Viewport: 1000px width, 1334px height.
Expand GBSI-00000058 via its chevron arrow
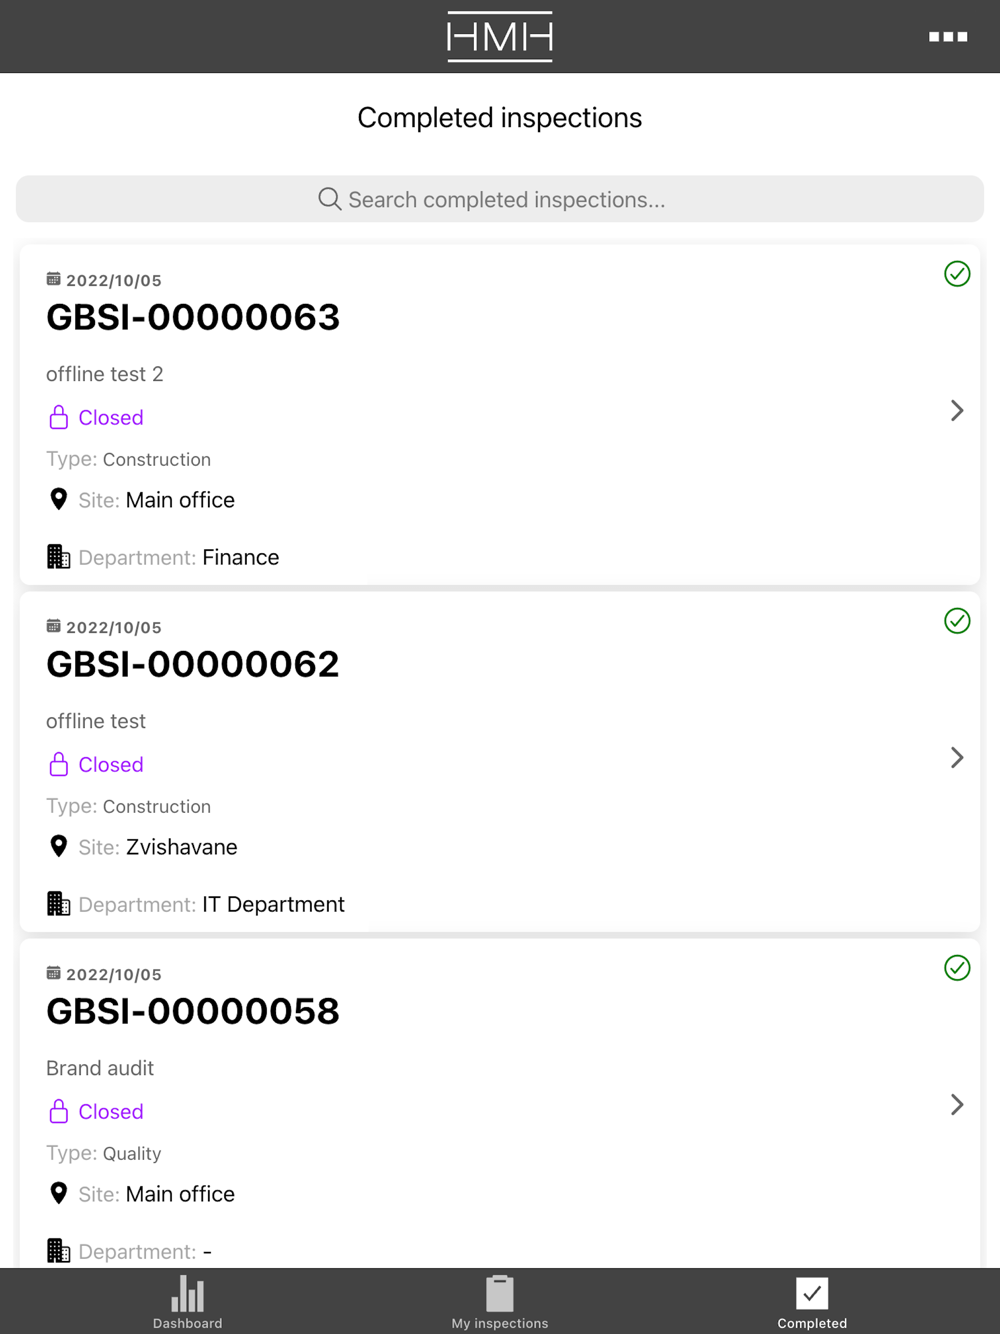957,1105
